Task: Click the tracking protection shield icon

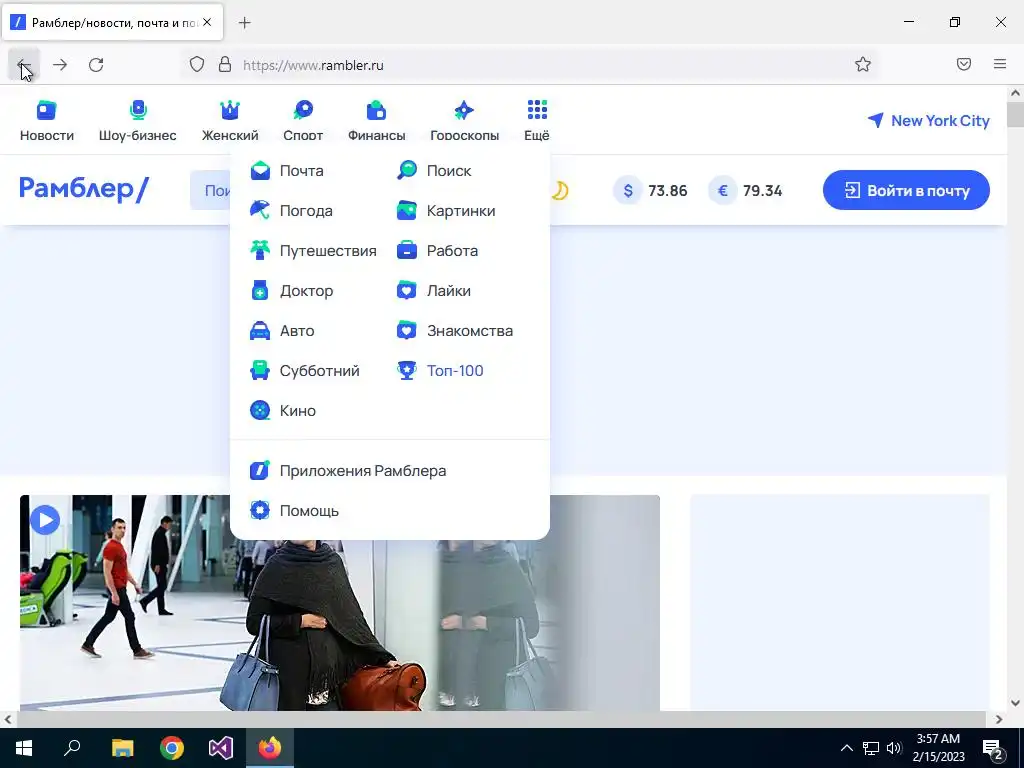Action: click(197, 64)
